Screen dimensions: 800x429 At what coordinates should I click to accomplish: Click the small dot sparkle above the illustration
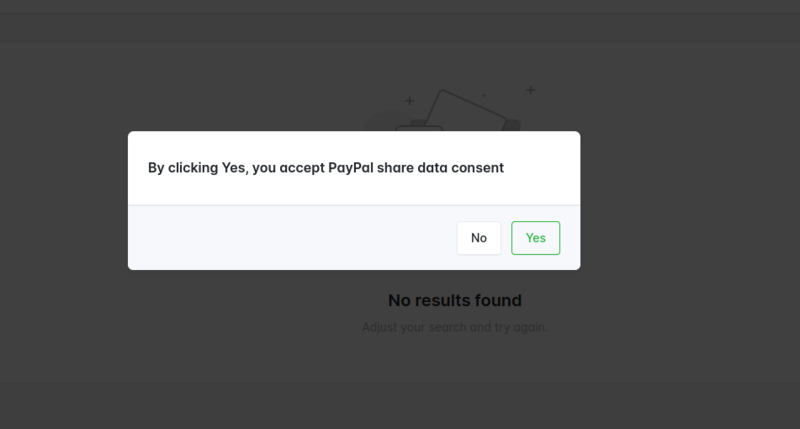tap(484, 97)
